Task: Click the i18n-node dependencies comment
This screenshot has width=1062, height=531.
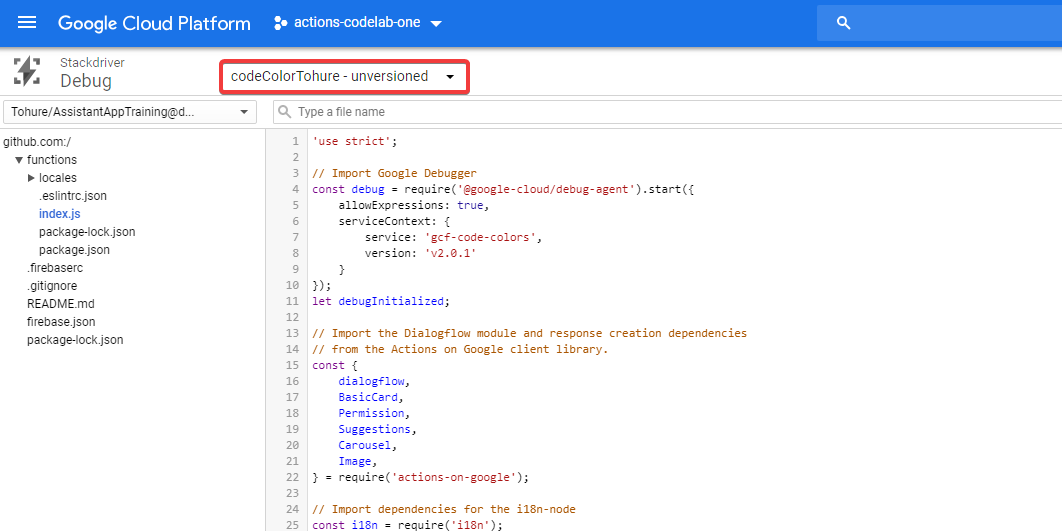Action: point(444,509)
